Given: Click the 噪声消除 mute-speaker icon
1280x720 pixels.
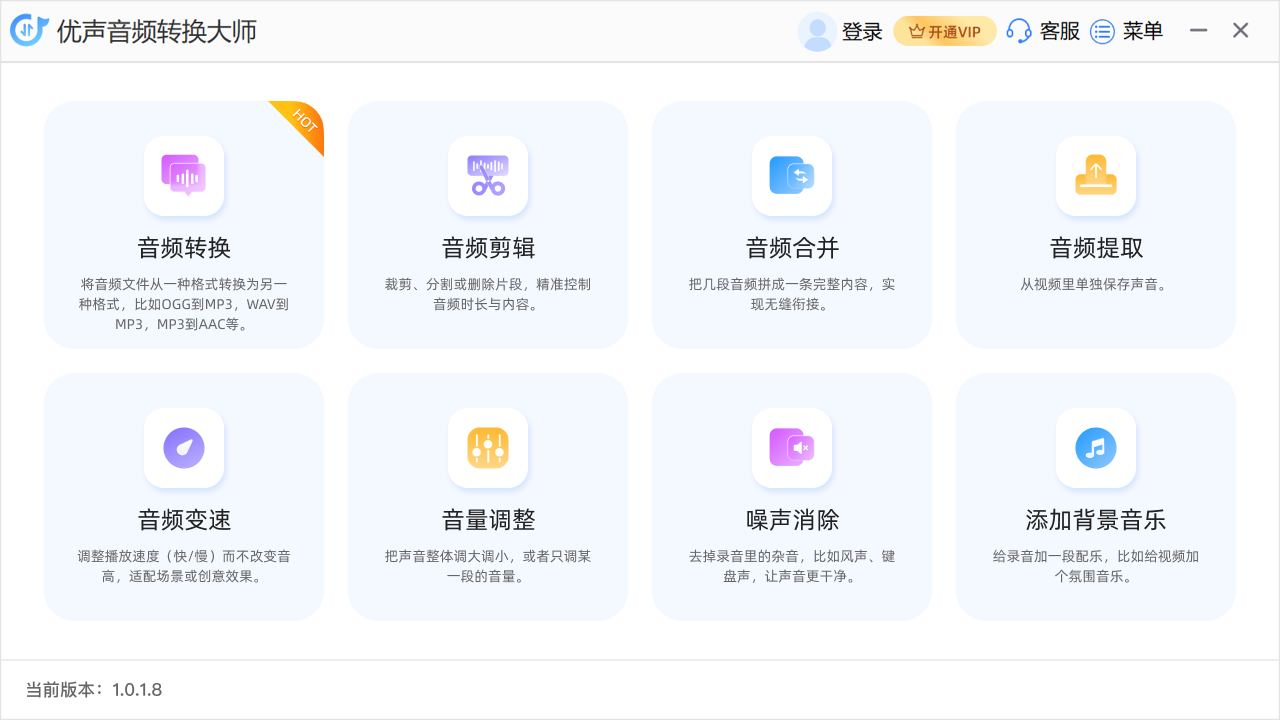Looking at the screenshot, I should [792, 448].
